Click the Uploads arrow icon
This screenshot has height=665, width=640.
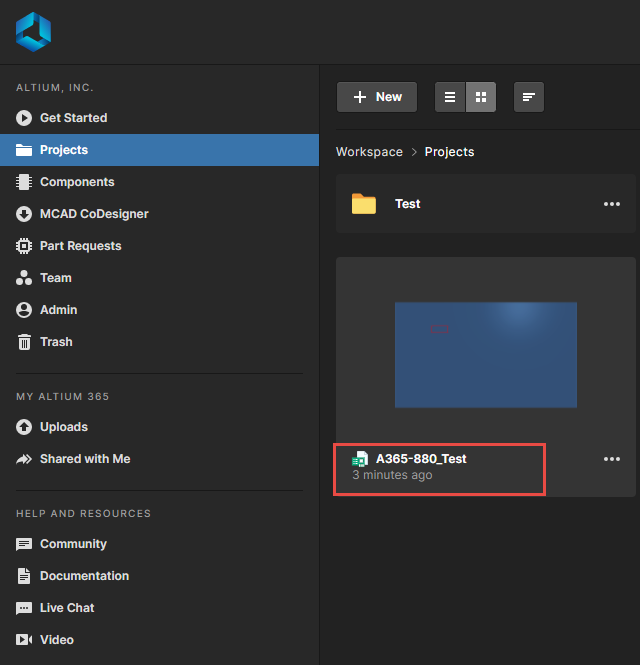coord(24,427)
